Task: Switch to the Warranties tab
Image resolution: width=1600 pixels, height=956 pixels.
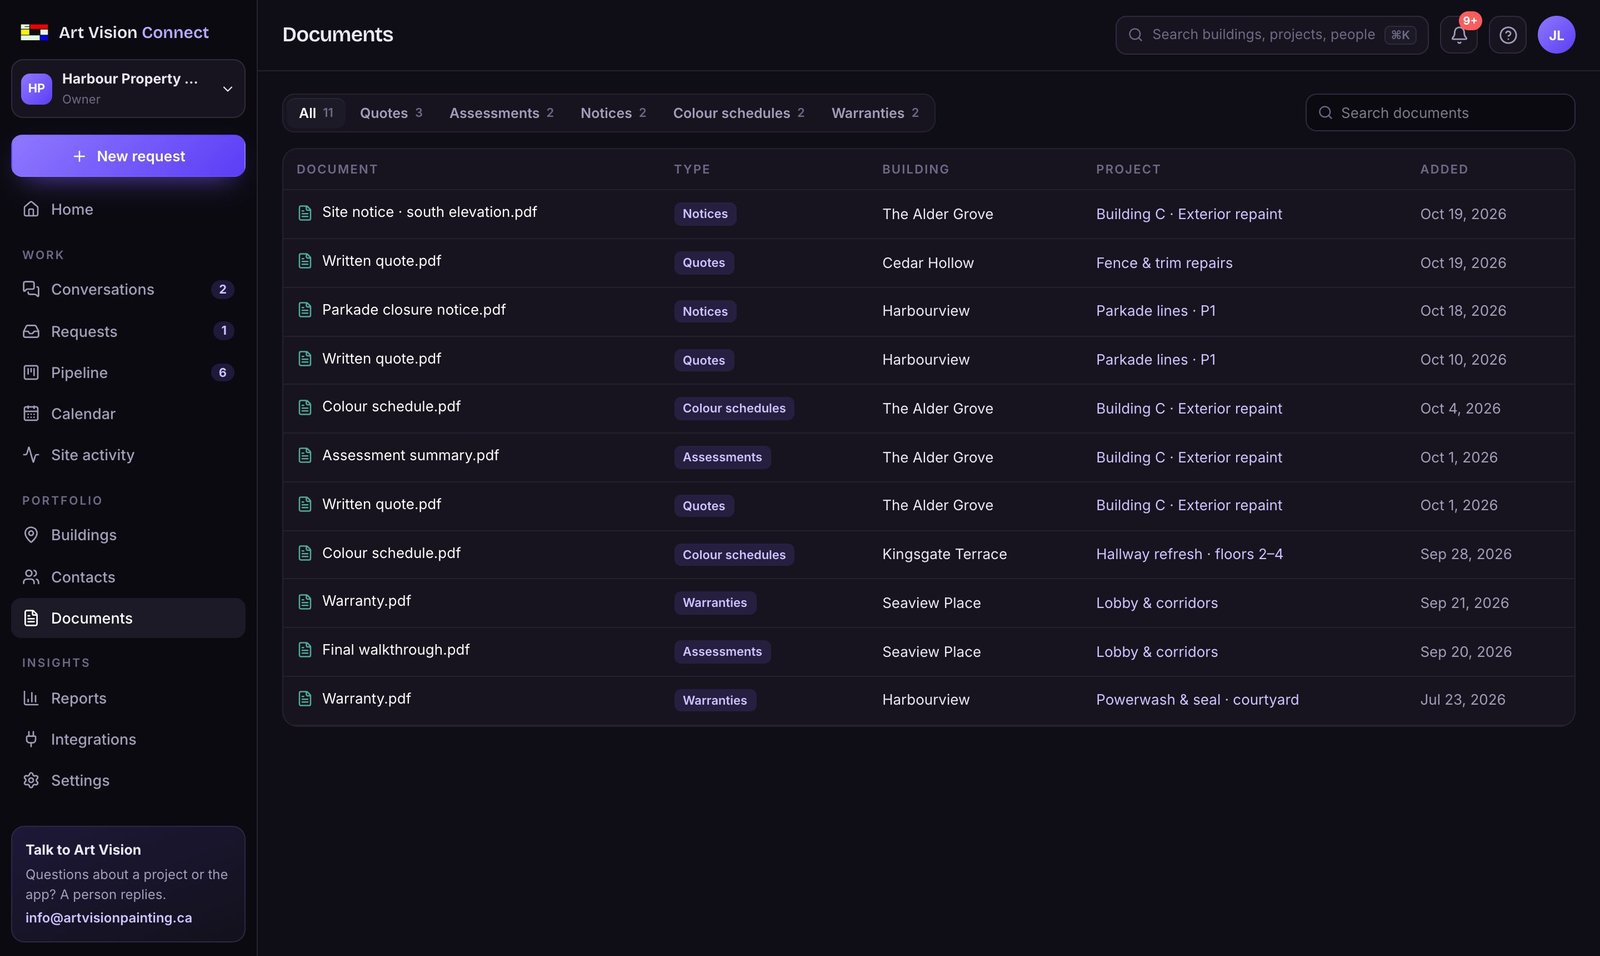Action: point(875,113)
